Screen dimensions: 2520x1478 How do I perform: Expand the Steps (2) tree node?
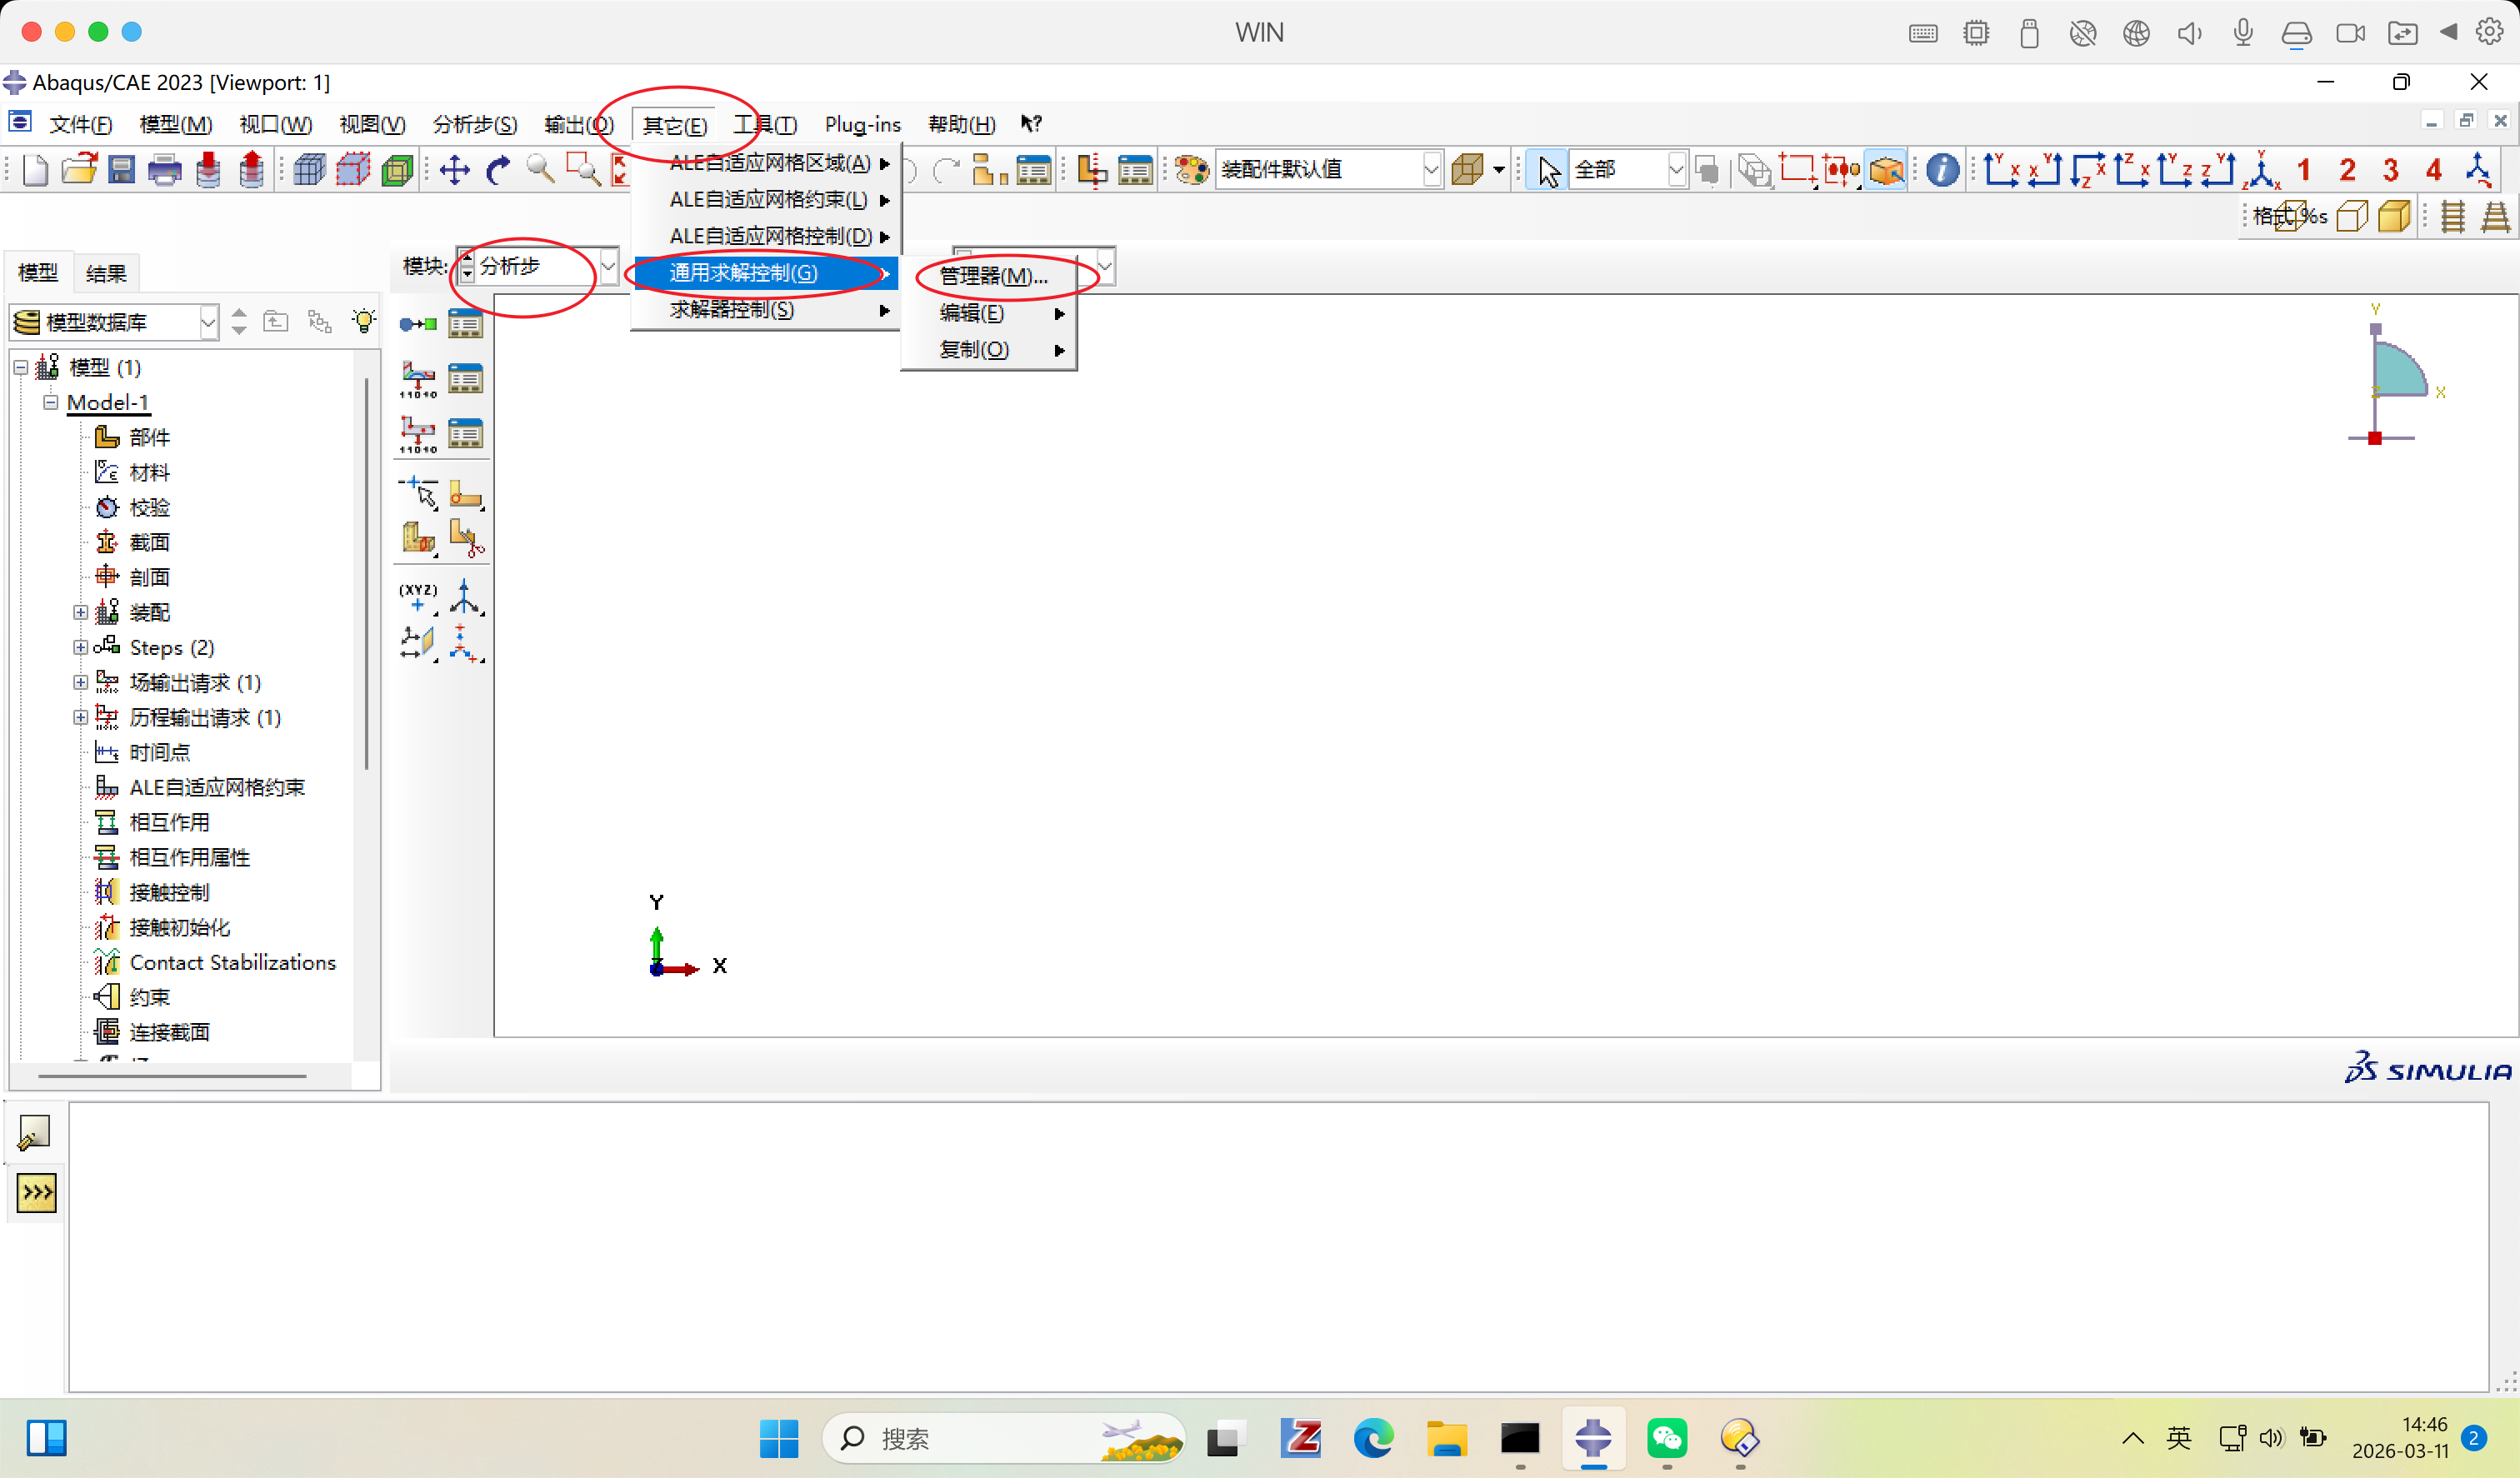click(80, 647)
